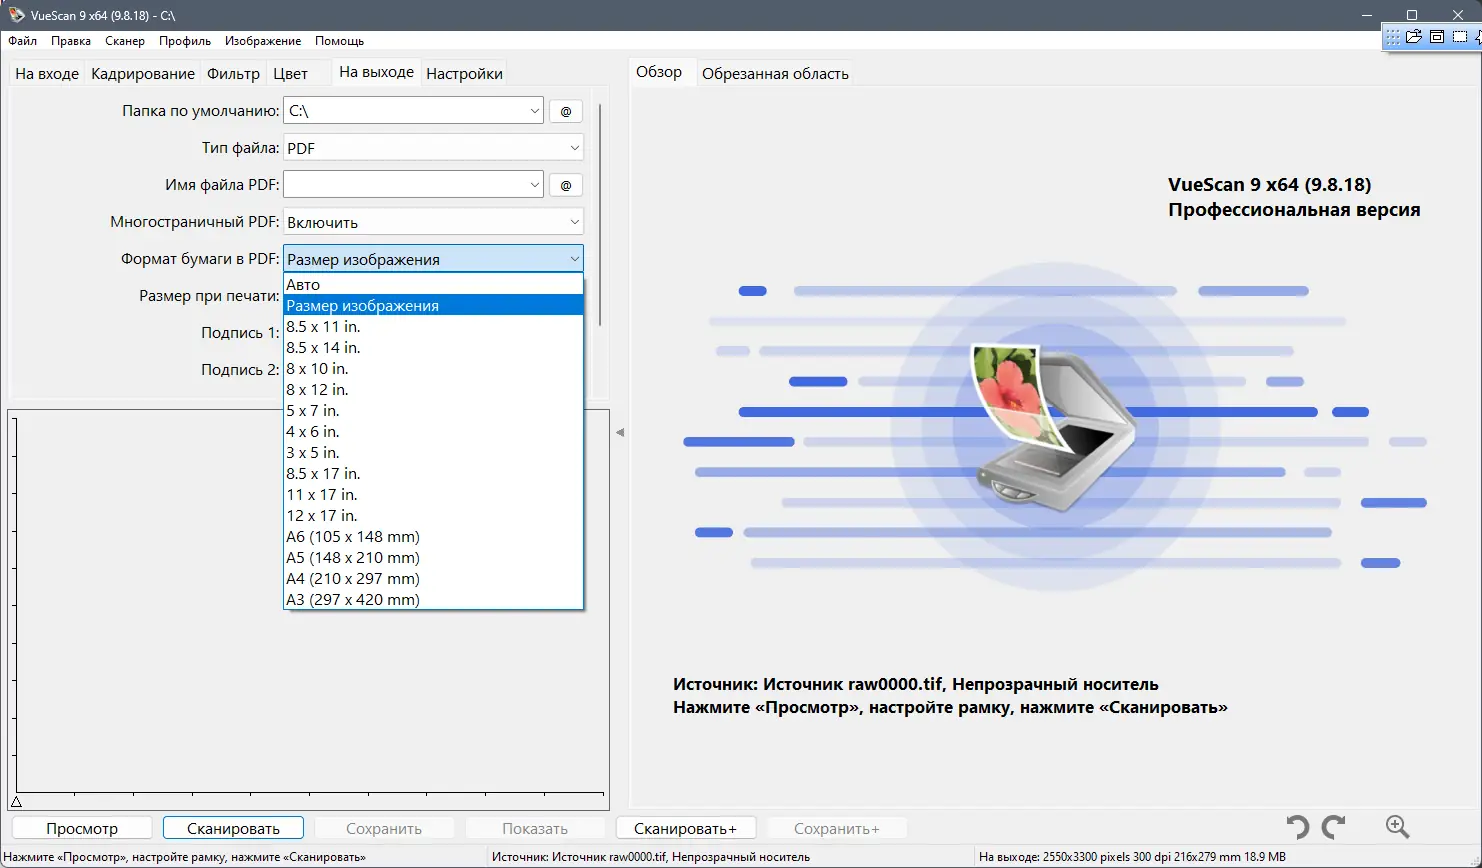Click the @ icon next to default folder field

point(565,111)
